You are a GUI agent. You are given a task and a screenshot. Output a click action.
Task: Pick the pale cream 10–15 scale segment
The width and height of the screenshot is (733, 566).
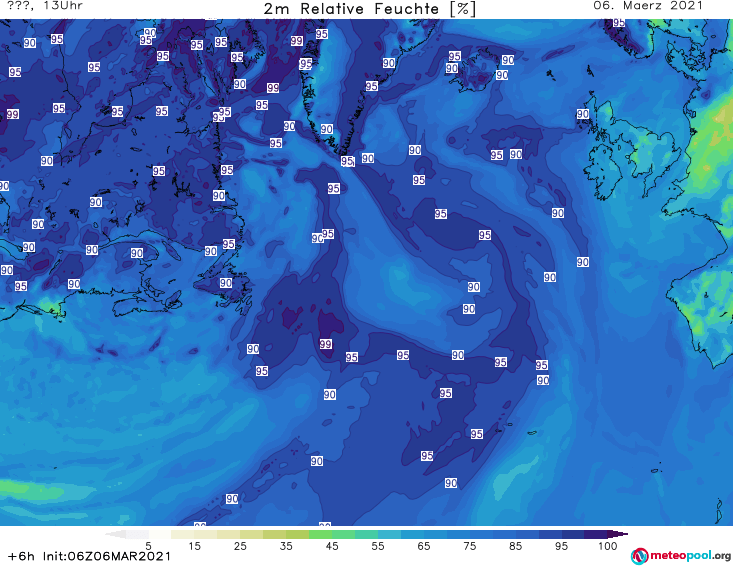click(x=183, y=534)
